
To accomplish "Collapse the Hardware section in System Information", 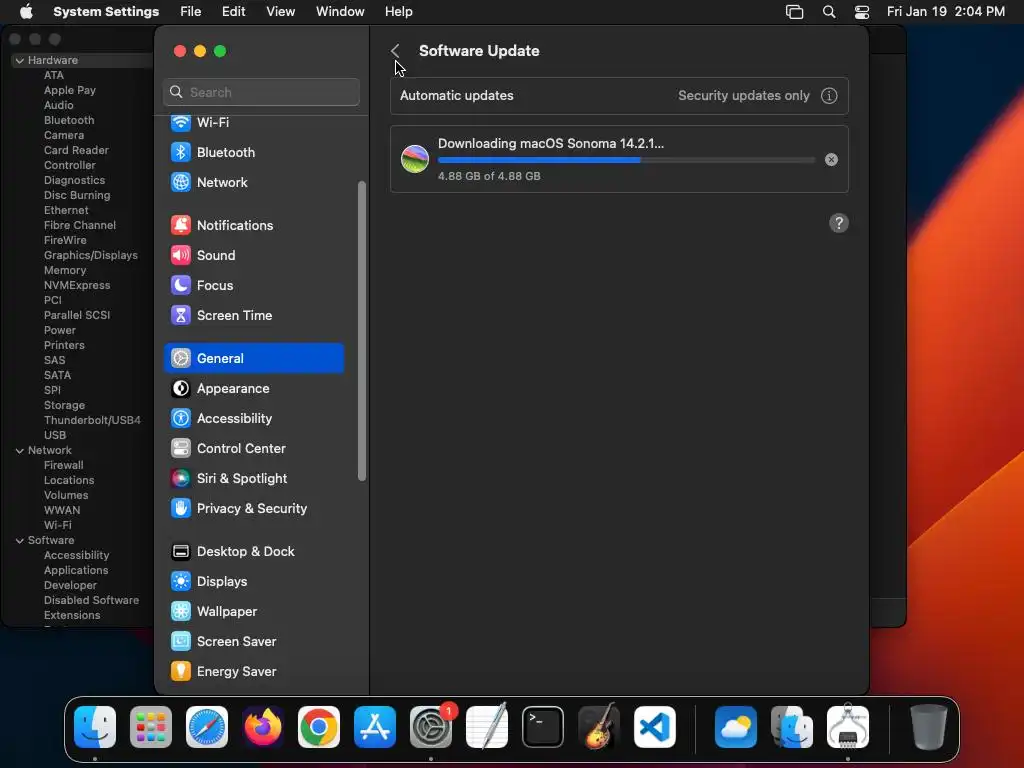I will (x=20, y=61).
